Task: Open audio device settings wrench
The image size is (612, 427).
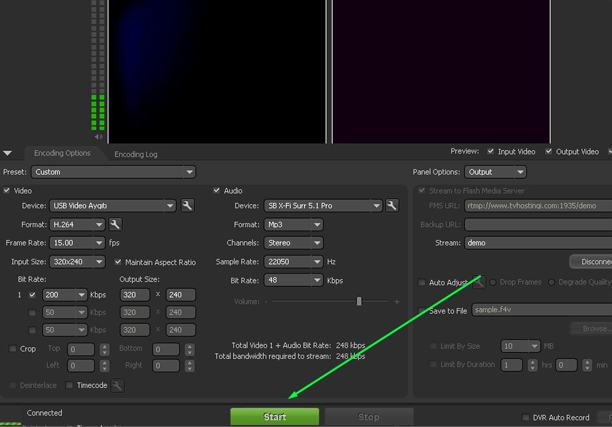Action: pos(391,205)
